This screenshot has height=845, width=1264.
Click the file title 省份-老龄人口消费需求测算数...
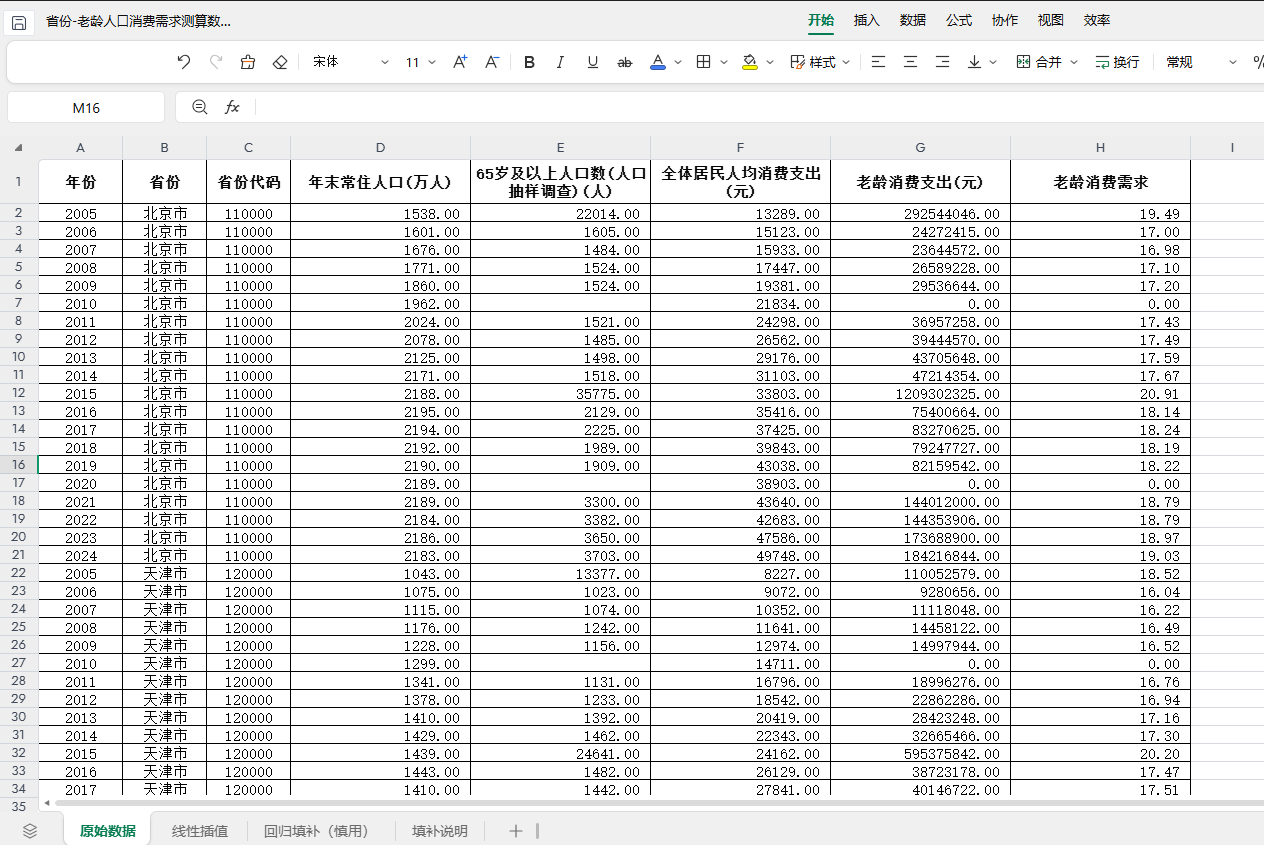point(139,21)
